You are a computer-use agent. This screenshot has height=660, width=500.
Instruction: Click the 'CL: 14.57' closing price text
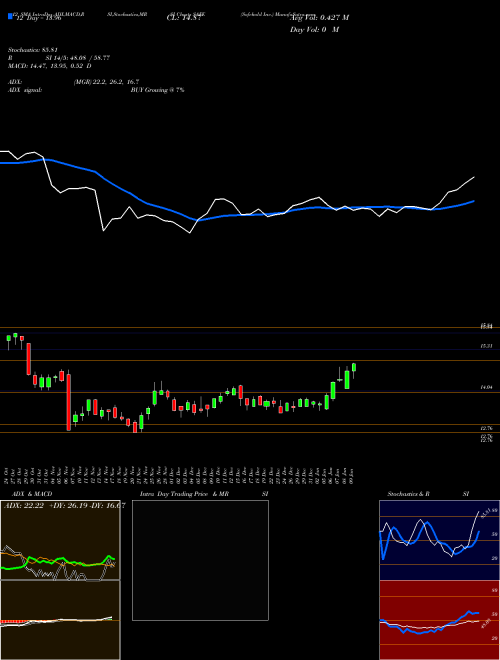click(x=184, y=18)
